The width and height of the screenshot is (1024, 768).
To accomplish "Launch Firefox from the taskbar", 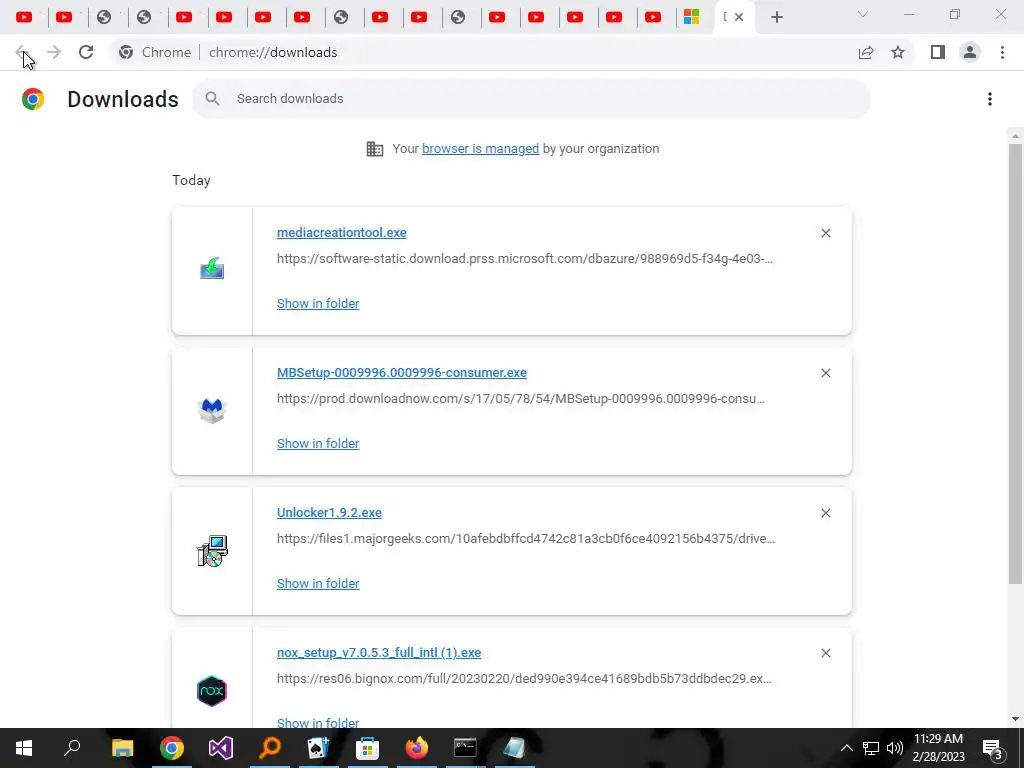I will pyautogui.click(x=417, y=748).
